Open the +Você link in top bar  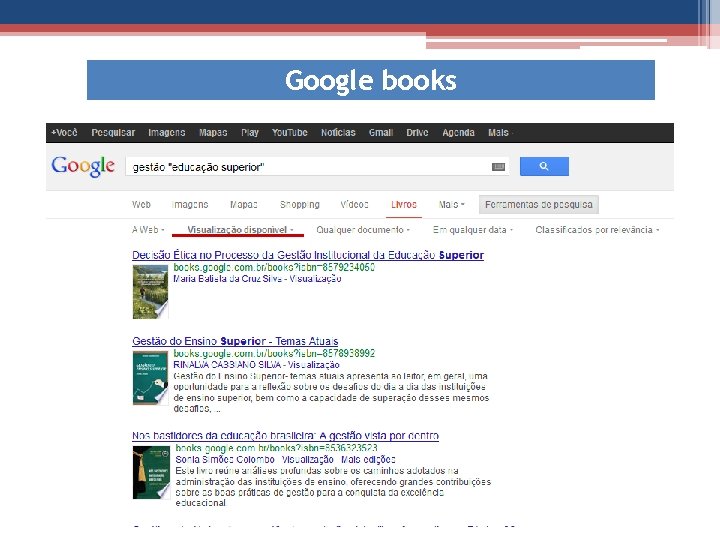[x=64, y=133]
